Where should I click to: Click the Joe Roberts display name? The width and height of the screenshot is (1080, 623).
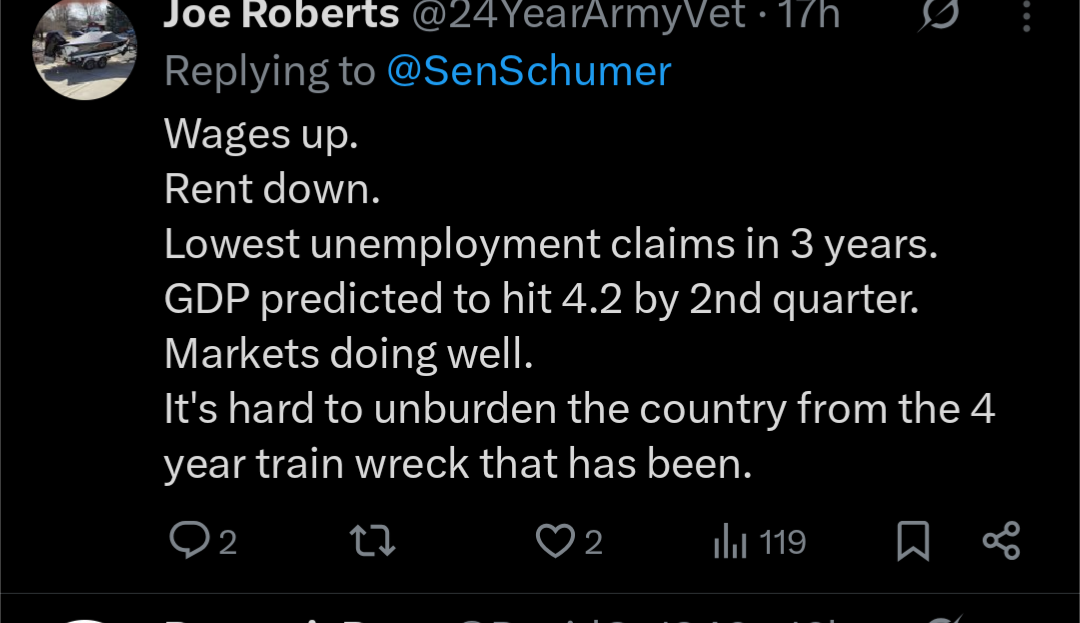(x=280, y=14)
